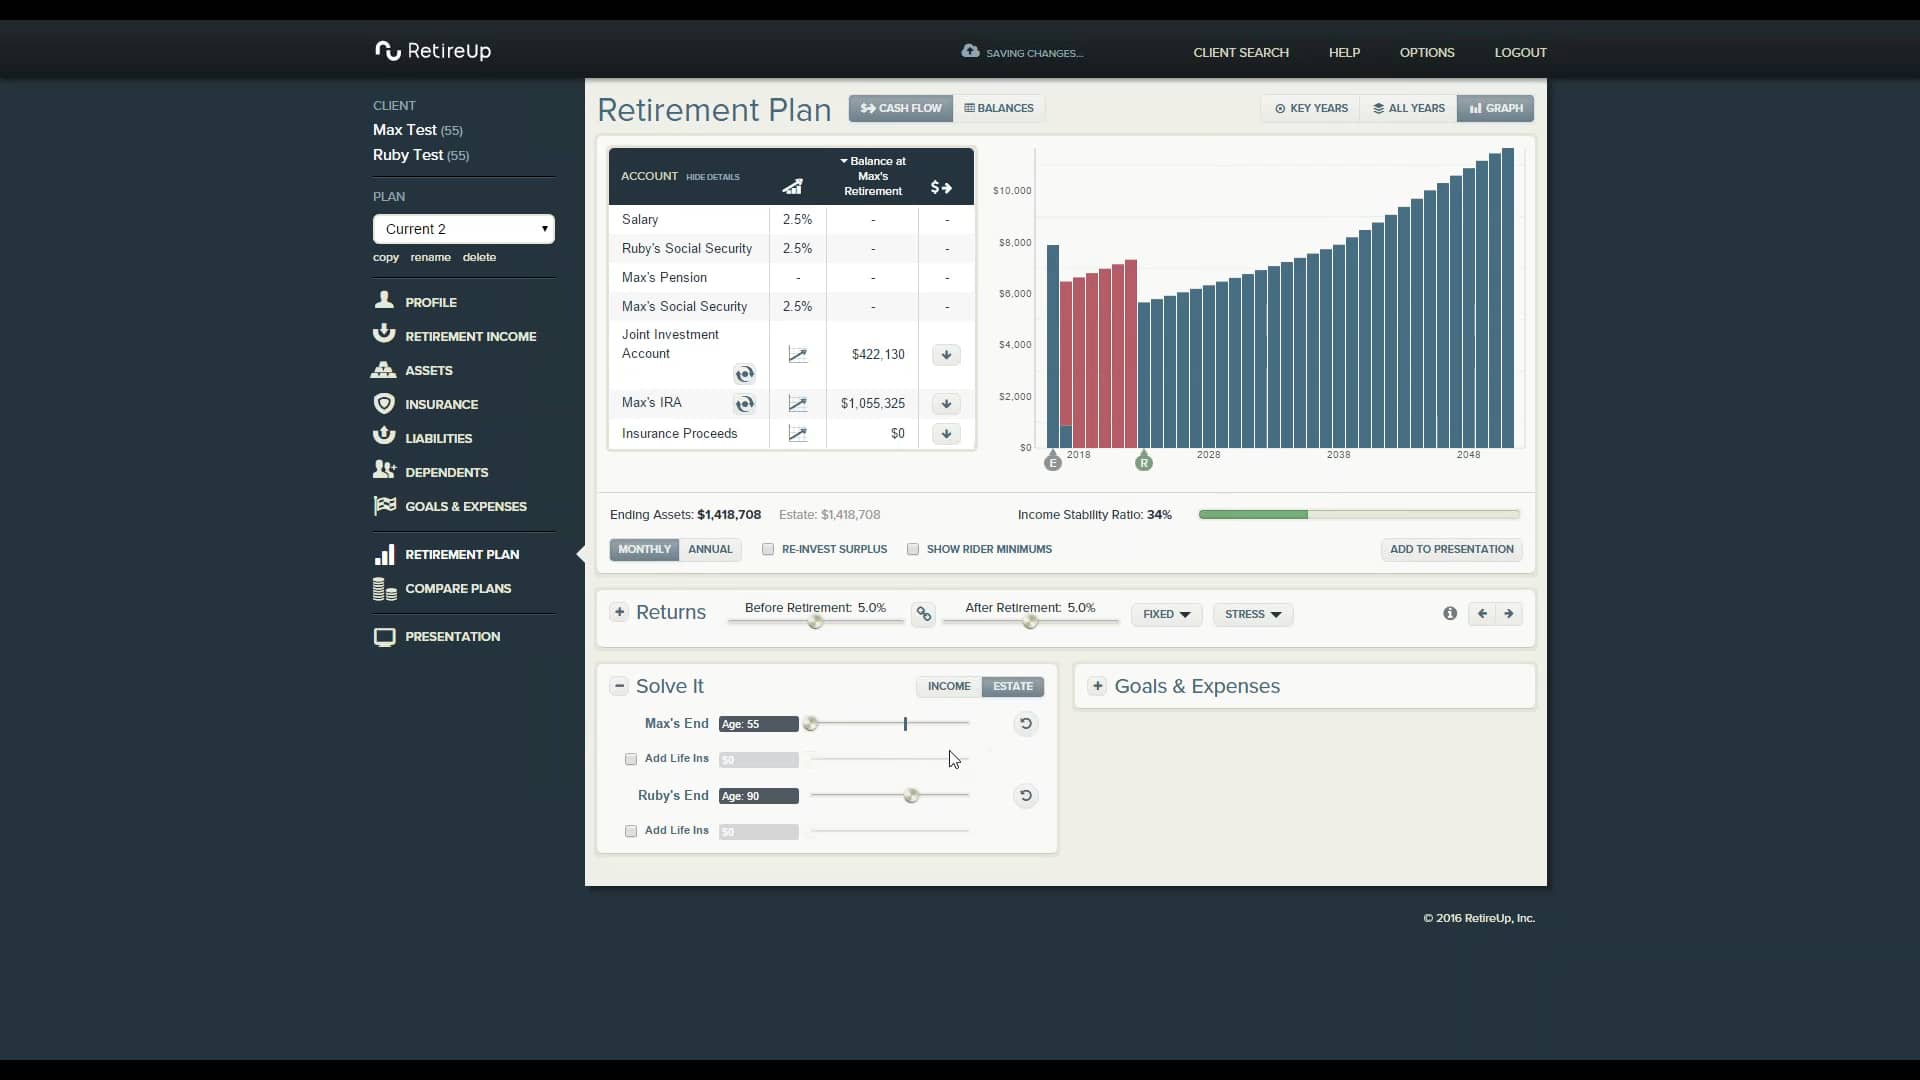Screen dimensions: 1920x1080
Task: Click Add to Presentation
Action: tap(1450, 549)
